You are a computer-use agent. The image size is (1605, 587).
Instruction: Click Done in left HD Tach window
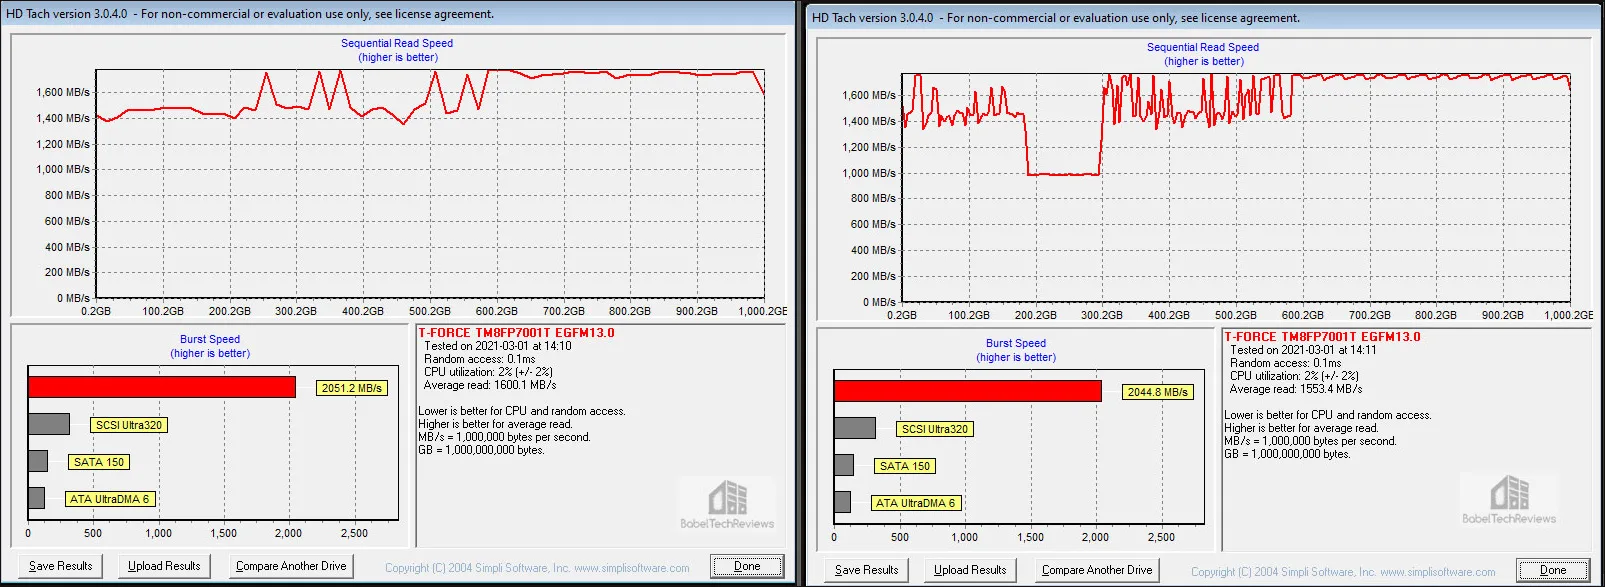click(x=747, y=566)
